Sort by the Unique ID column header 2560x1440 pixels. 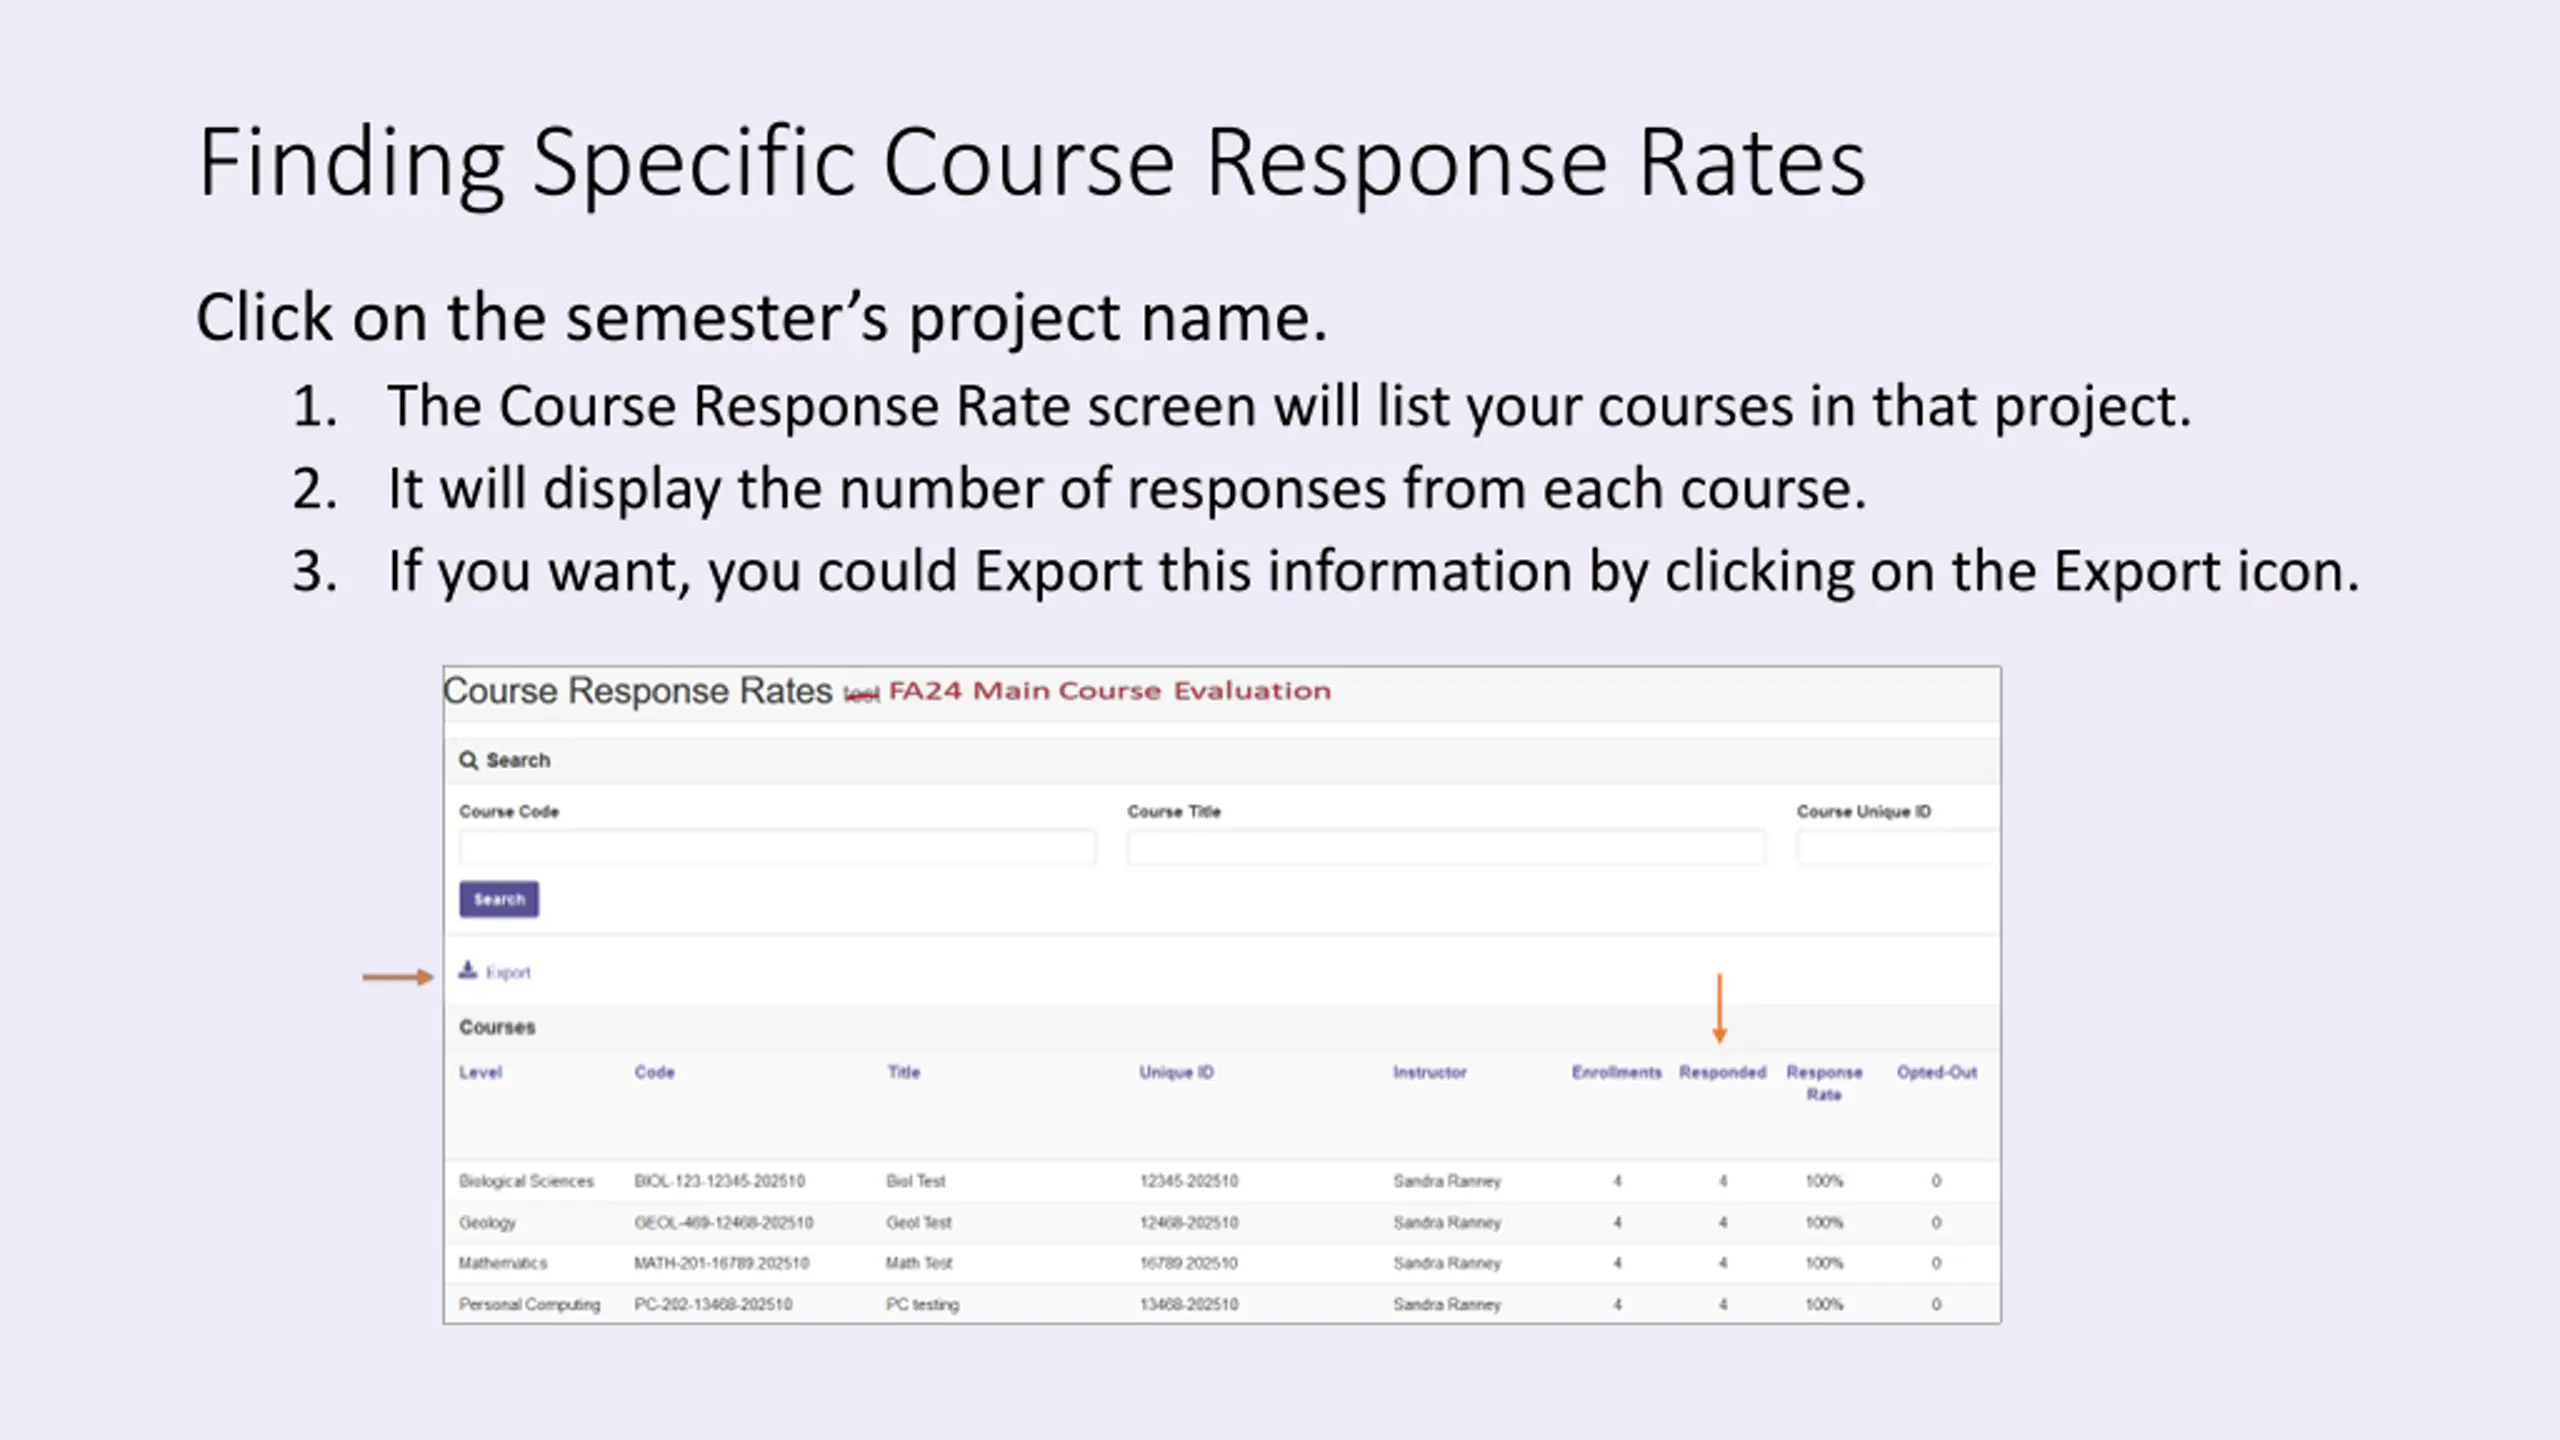(x=1176, y=1072)
